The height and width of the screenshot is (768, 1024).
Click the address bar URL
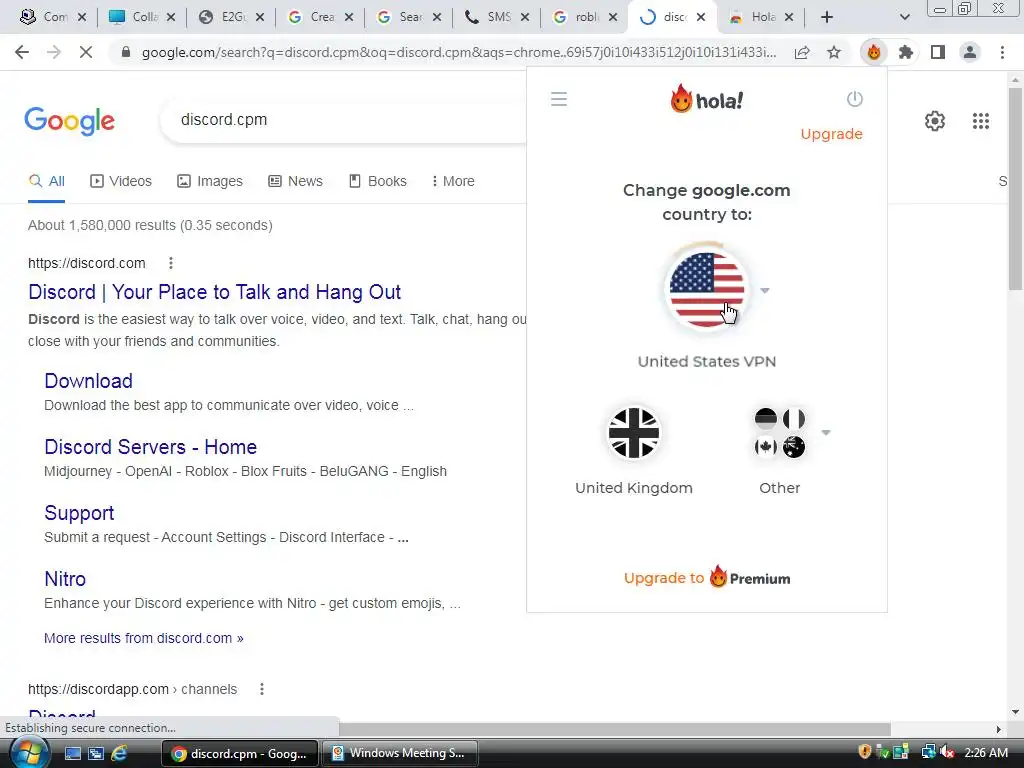(458, 52)
